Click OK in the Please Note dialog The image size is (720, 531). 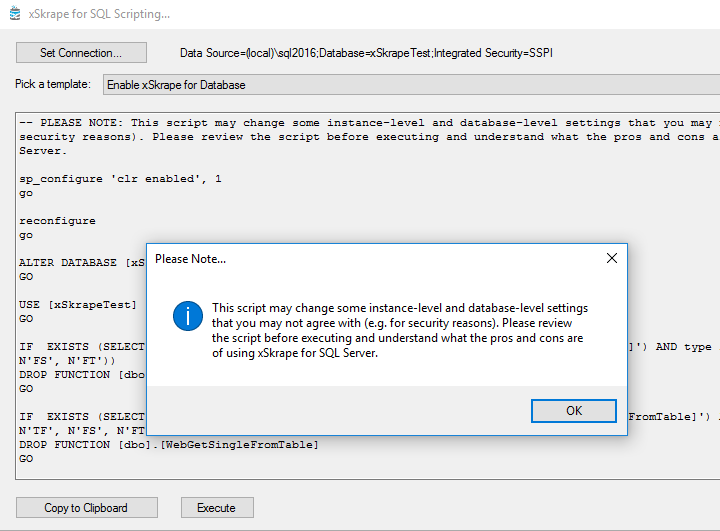pos(574,411)
